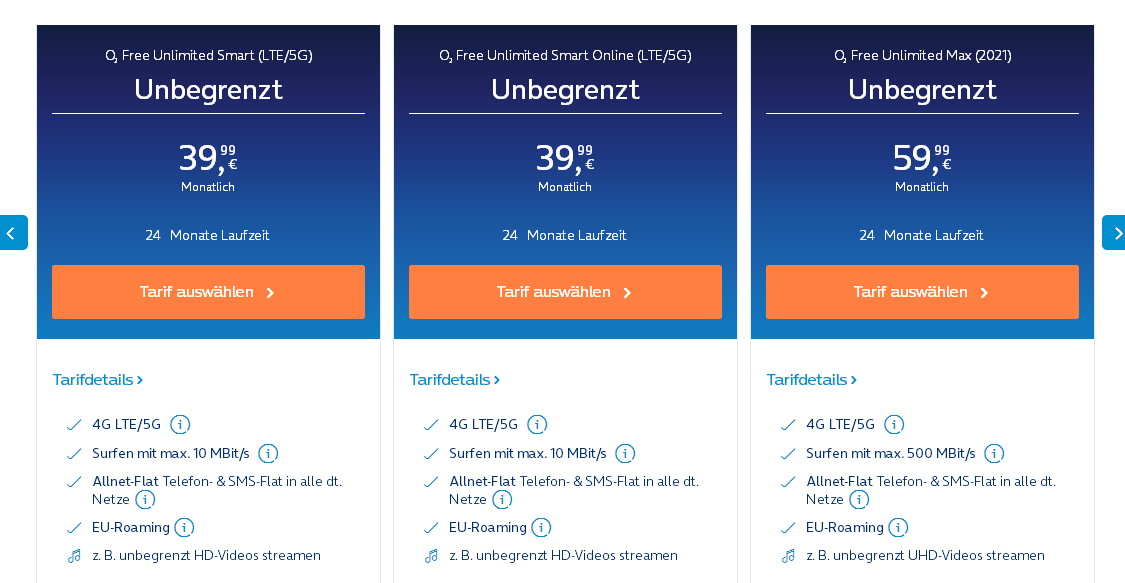This screenshot has width=1125, height=583.
Task: Choose Tarif auswählen for Unlimited Smart Online
Action: (x=565, y=292)
